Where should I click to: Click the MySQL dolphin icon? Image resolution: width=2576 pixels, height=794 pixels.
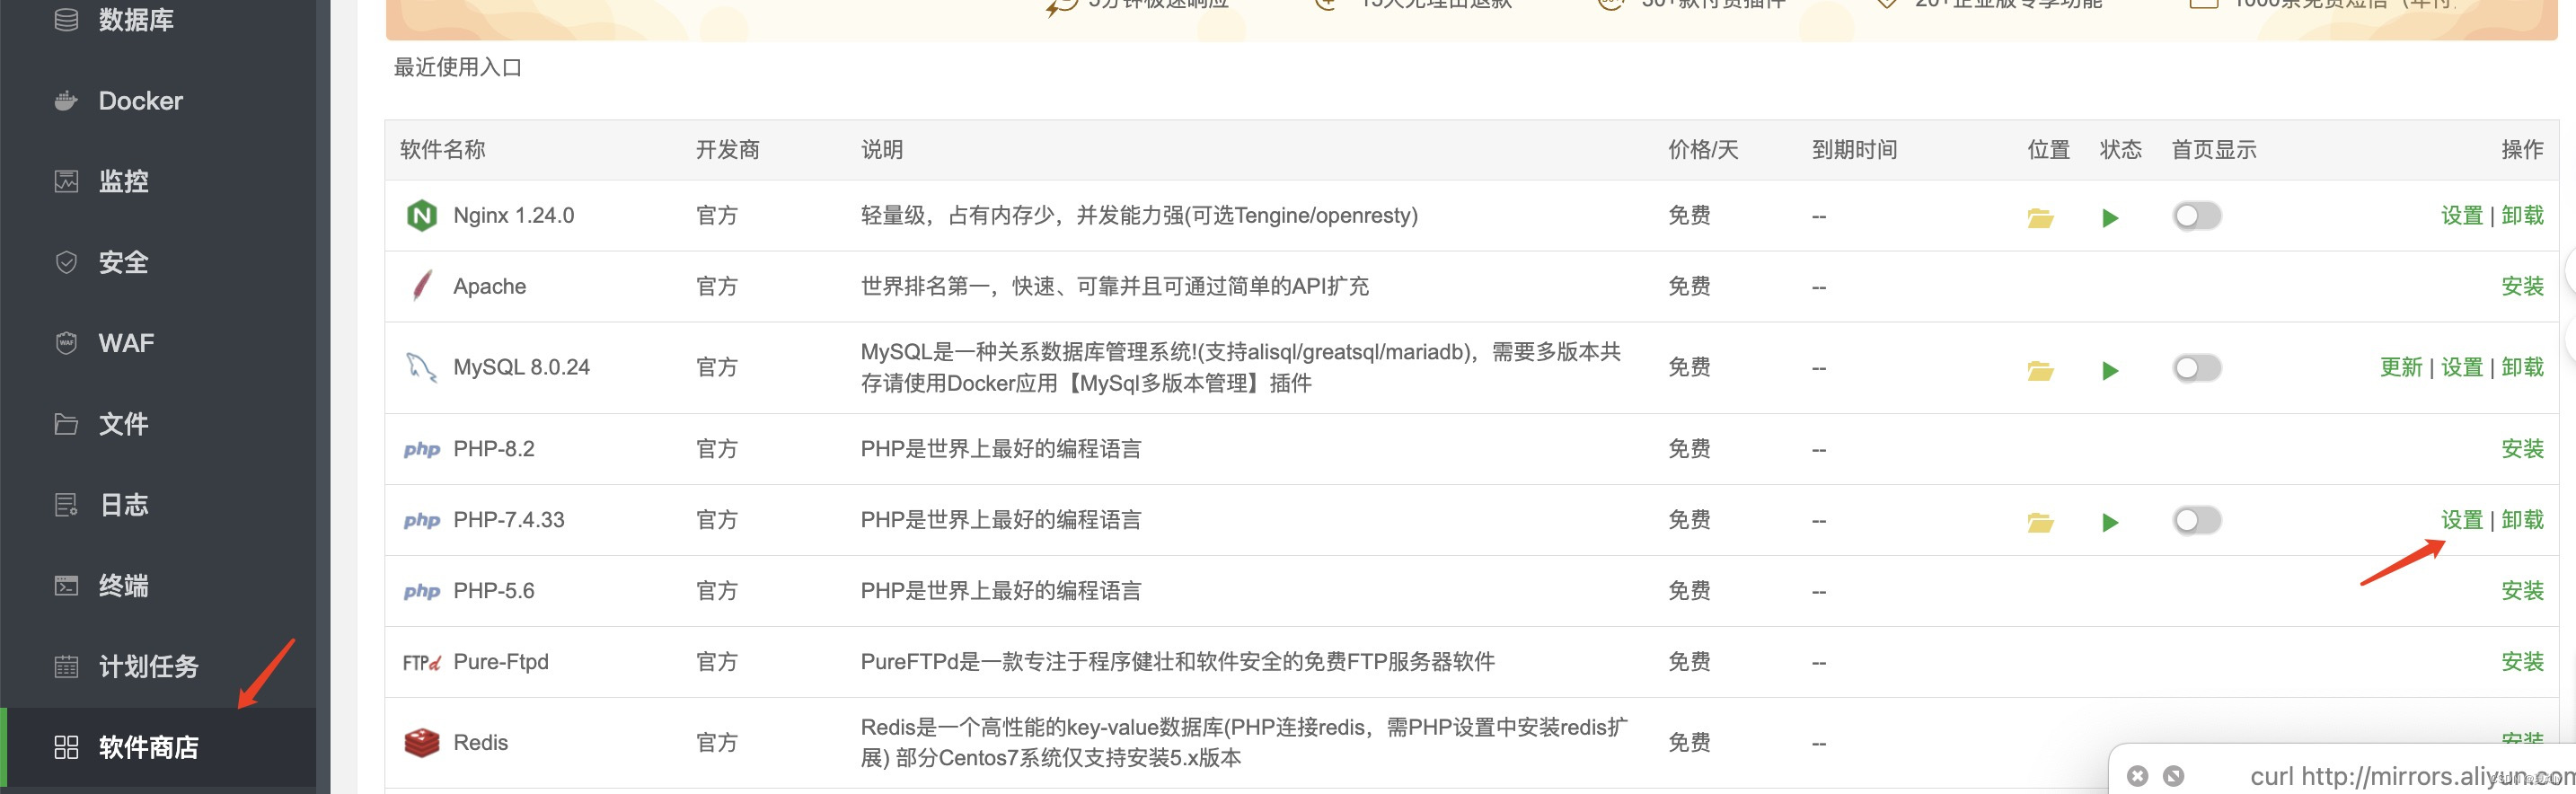pos(422,368)
